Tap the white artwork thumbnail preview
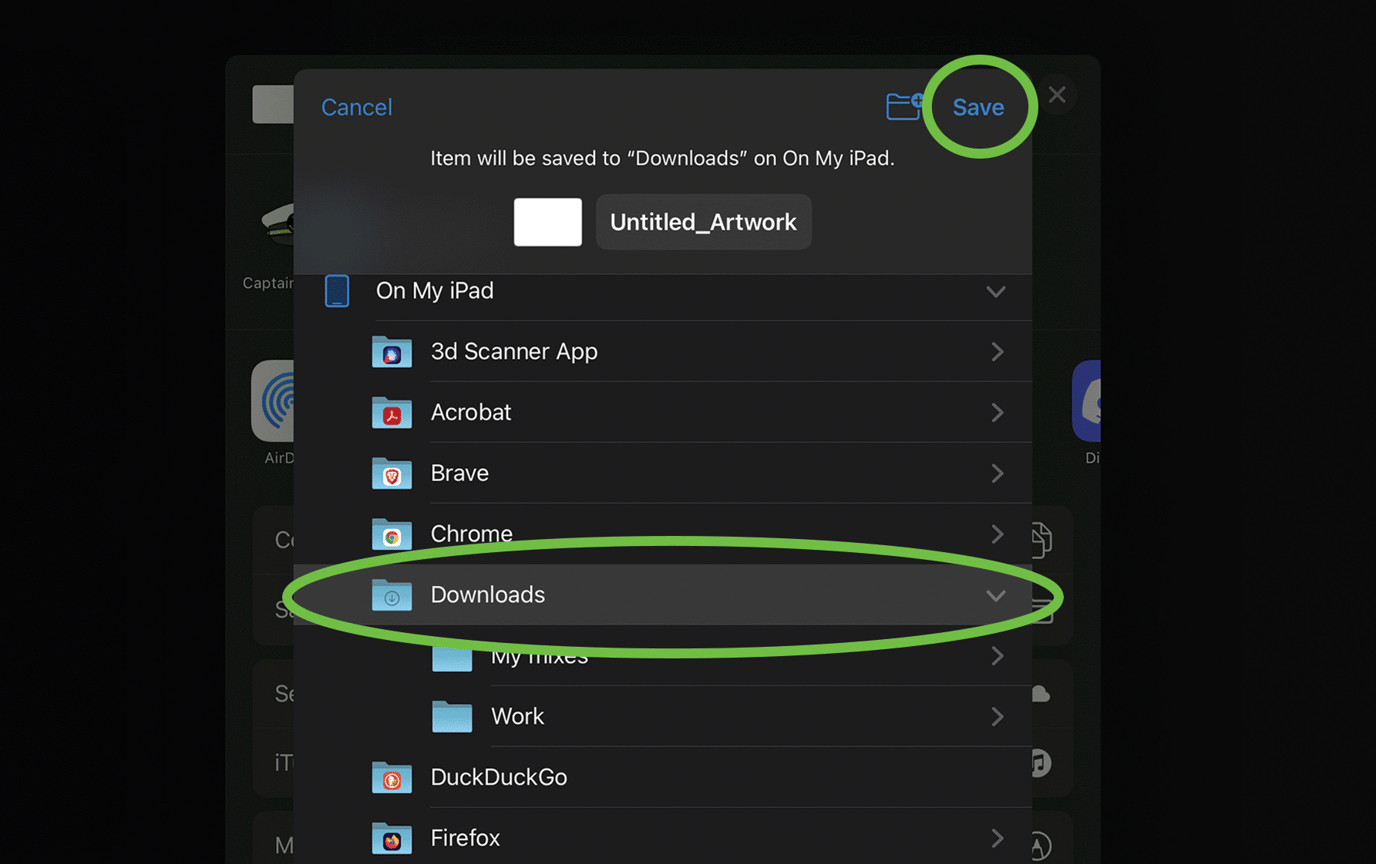The width and height of the screenshot is (1376, 864). pyautogui.click(x=548, y=222)
